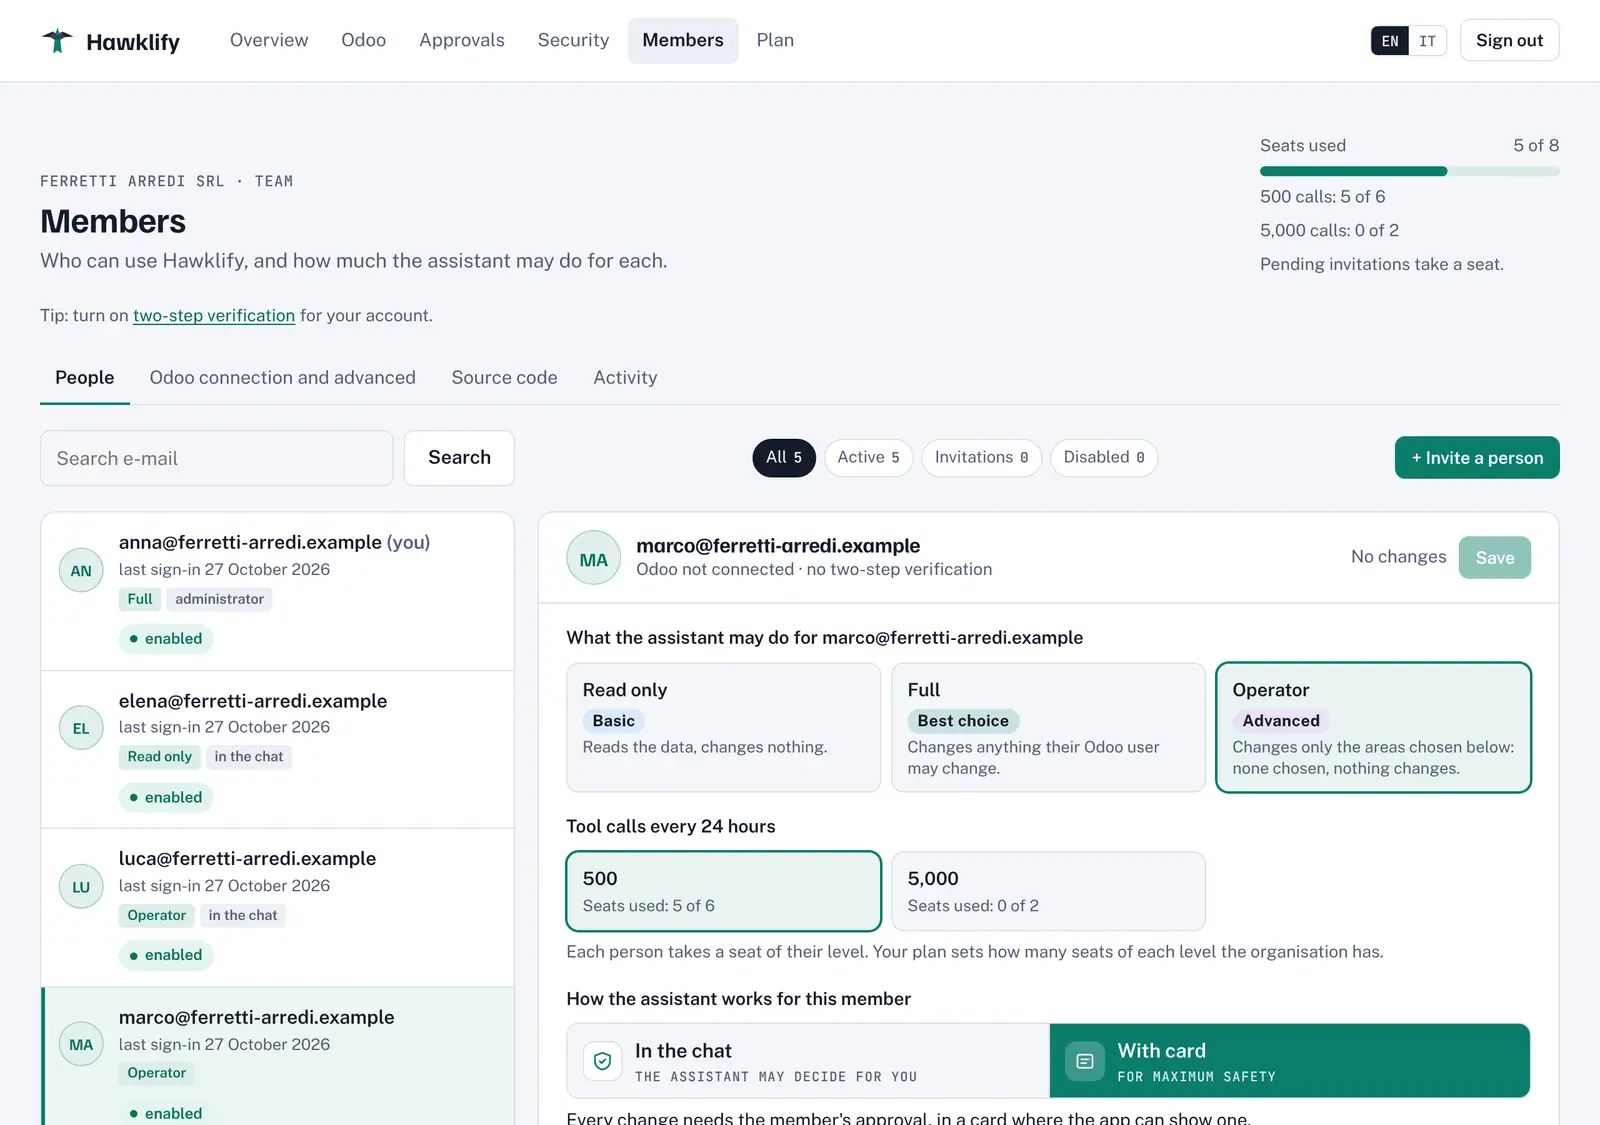Image resolution: width=1600 pixels, height=1125 pixels.
Task: Choose the 5,000 tool calls option
Action: coord(1048,891)
